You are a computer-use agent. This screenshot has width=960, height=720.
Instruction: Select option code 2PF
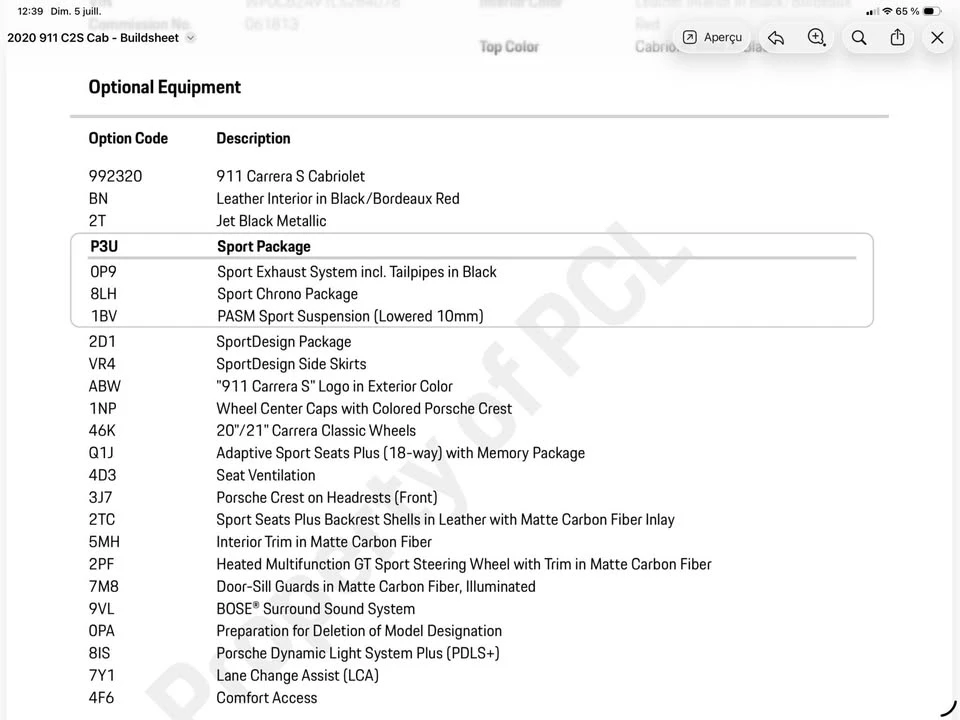[x=101, y=564]
